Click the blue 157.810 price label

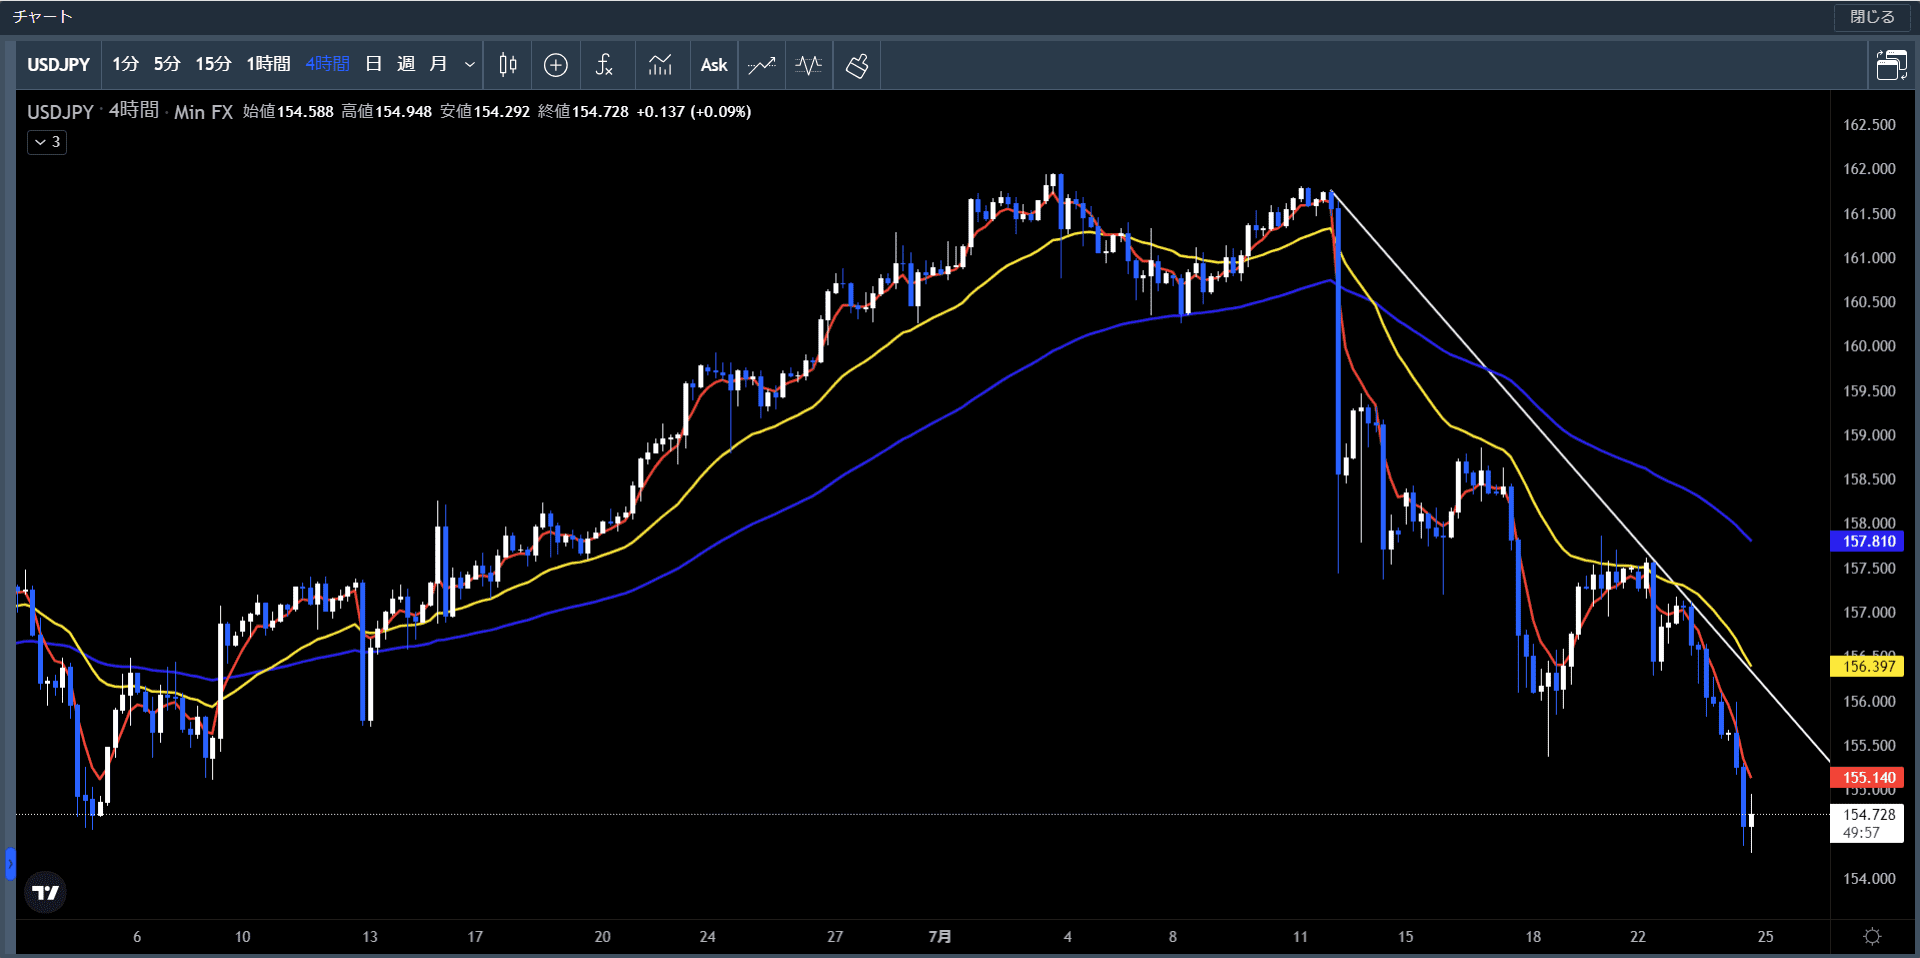coord(1867,541)
